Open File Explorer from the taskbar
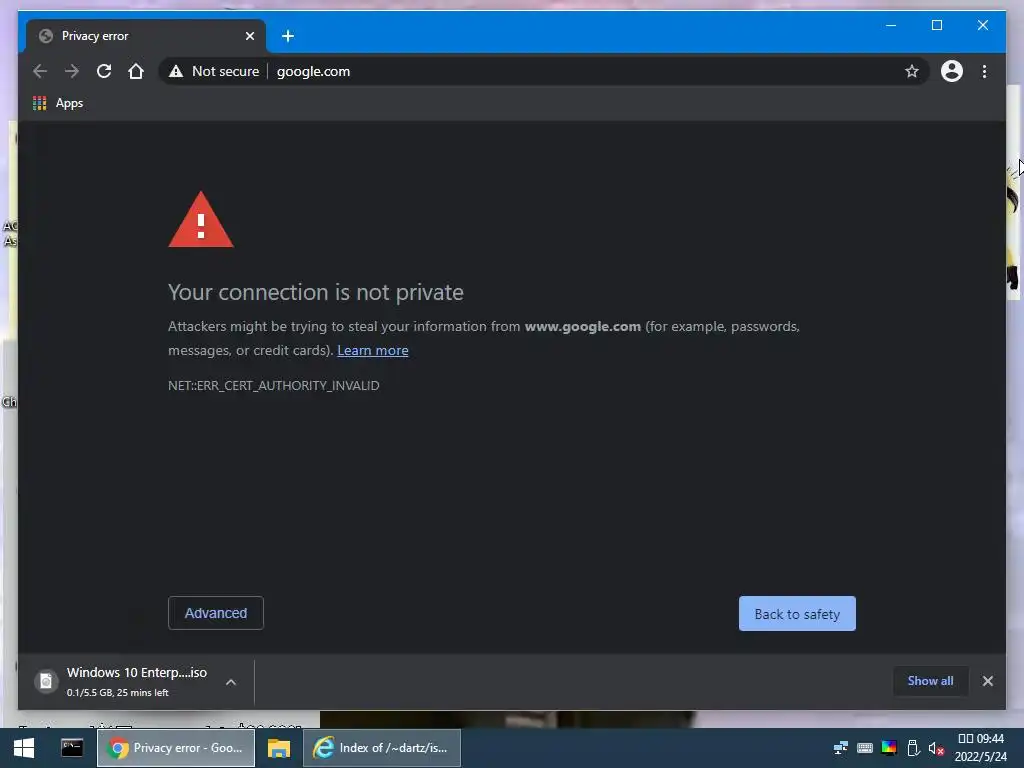Viewport: 1024px width, 768px height. point(279,748)
